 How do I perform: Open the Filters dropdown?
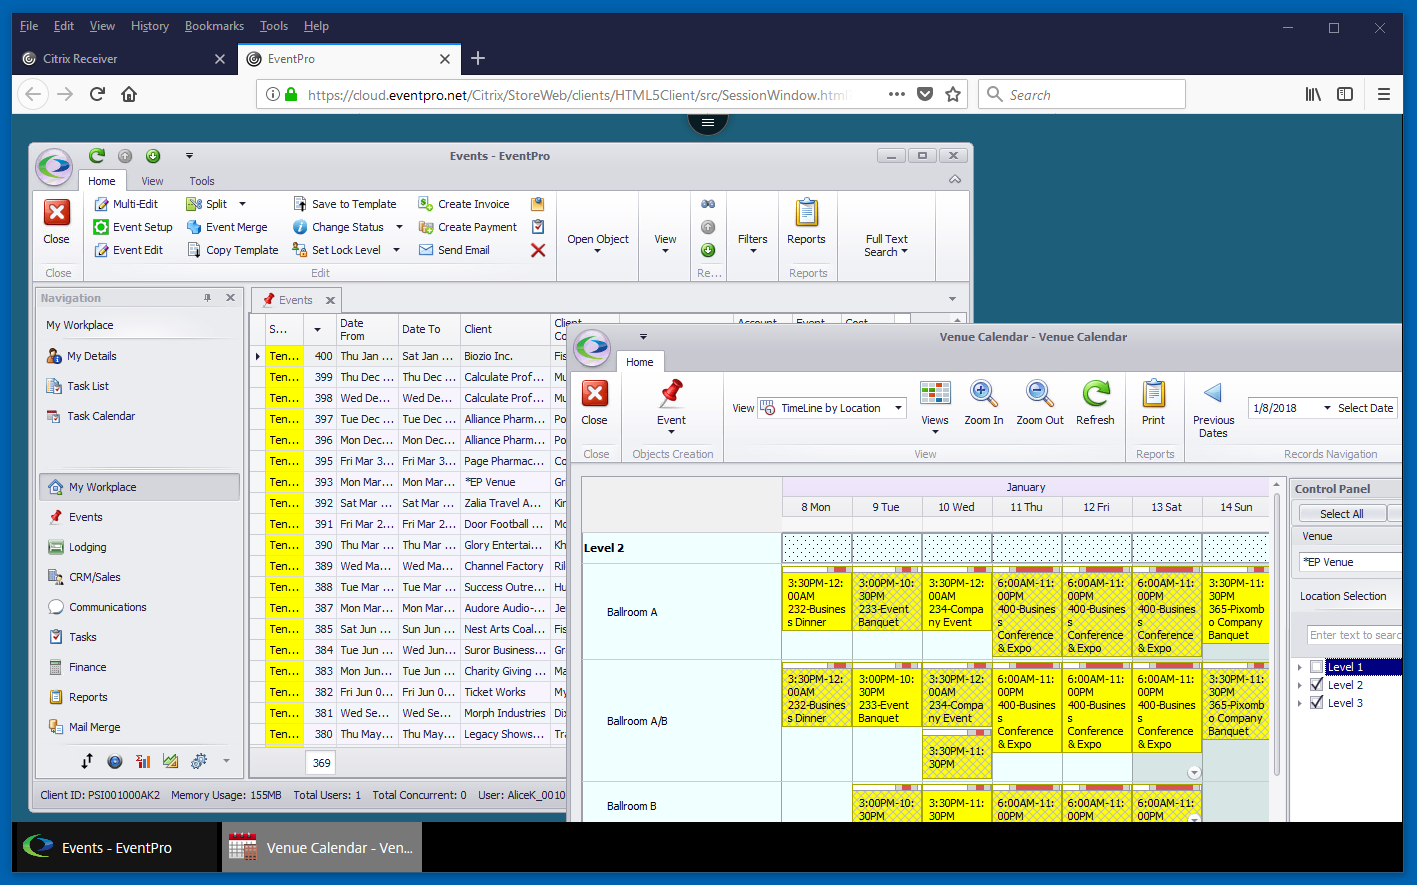(x=753, y=244)
